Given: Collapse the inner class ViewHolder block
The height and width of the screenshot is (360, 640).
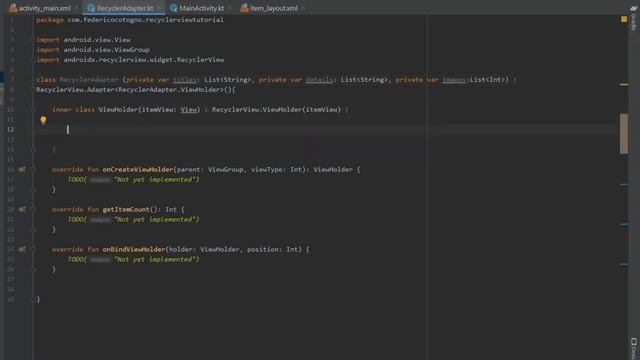Looking at the screenshot, I should [x=33, y=109].
